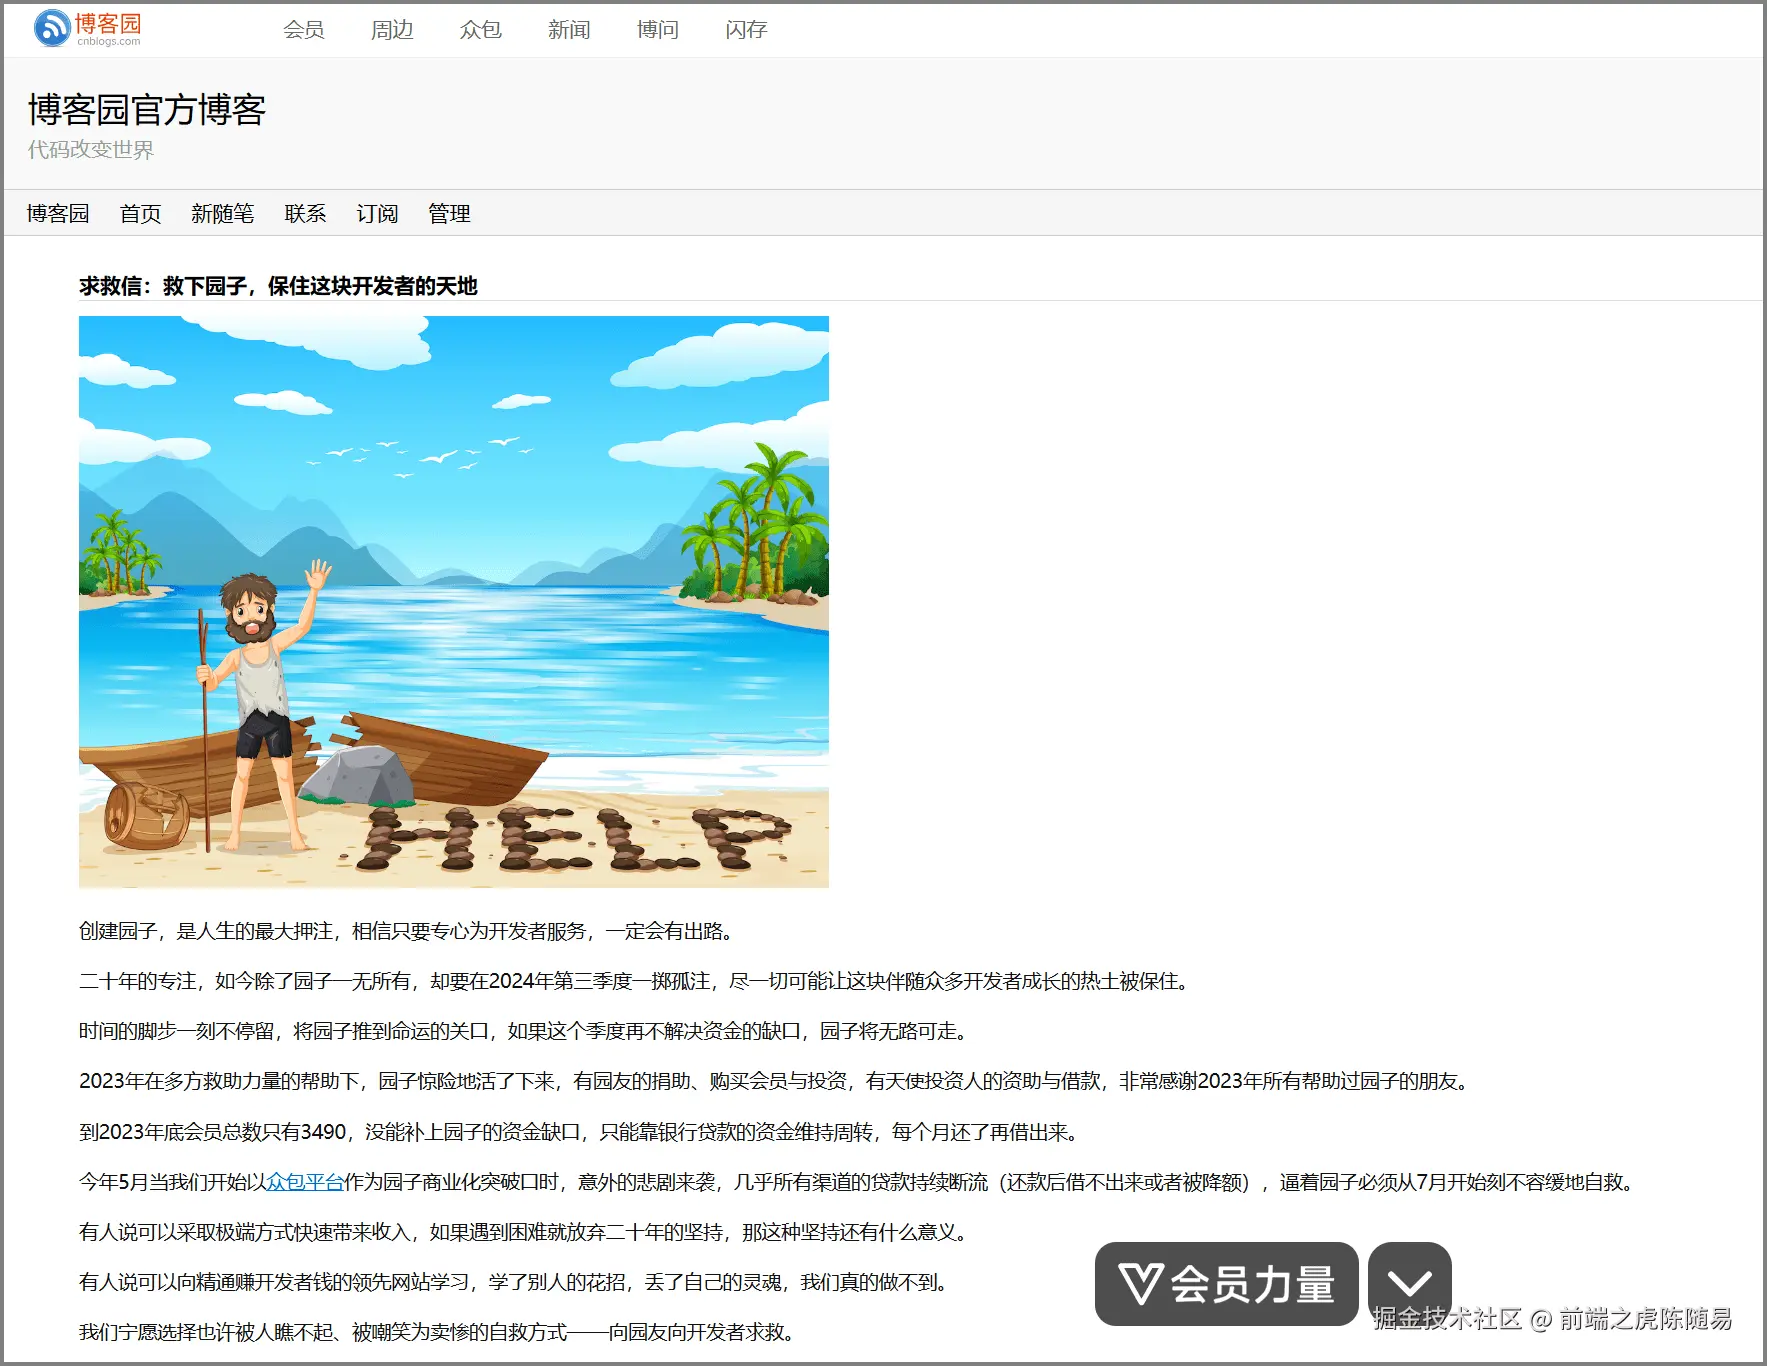Open the 订阅 subscription option
The image size is (1767, 1366).
377,213
